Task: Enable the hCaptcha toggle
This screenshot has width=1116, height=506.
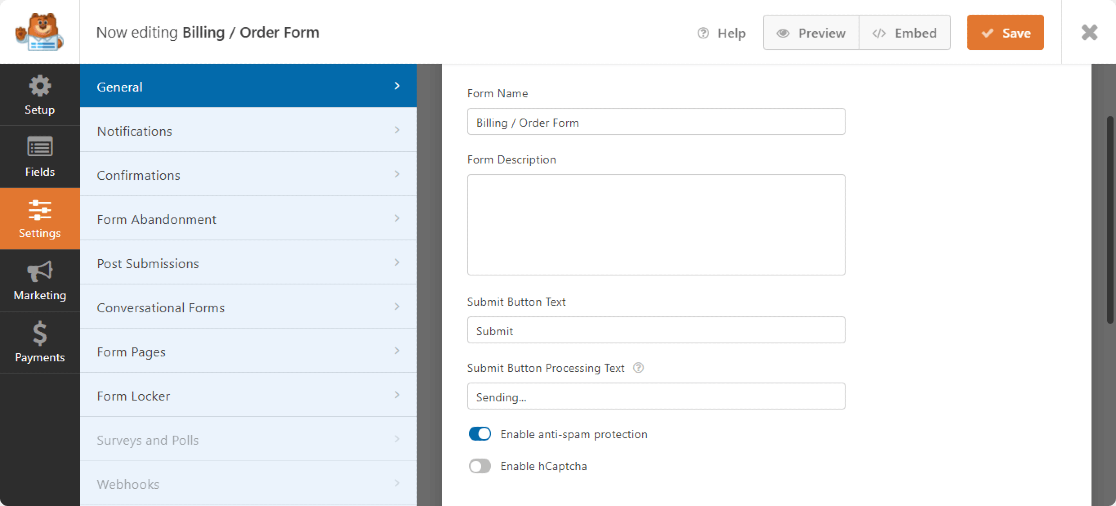Action: pyautogui.click(x=480, y=466)
